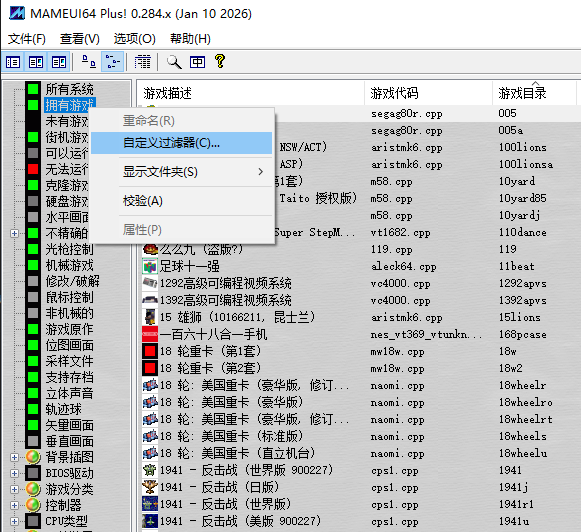Open the 显示文件夹(S) submenu
The image size is (581, 532).
coord(182,172)
